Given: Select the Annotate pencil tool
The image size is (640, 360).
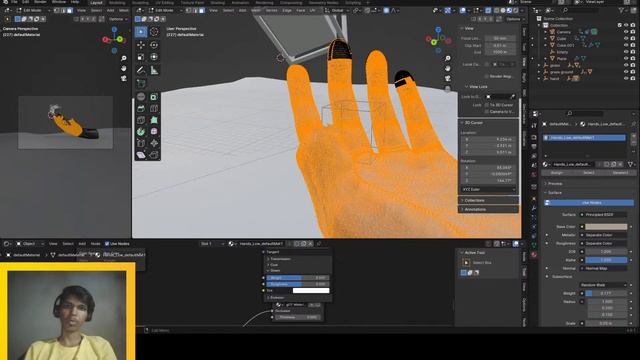Looking at the screenshot, I should tap(141, 70).
